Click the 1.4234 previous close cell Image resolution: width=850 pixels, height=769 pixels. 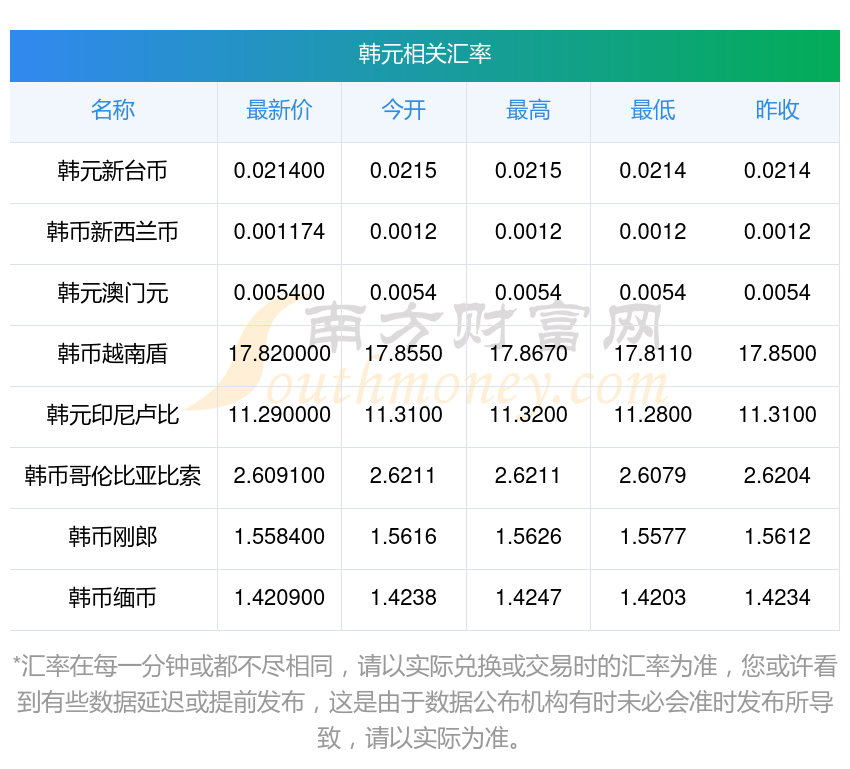click(777, 598)
